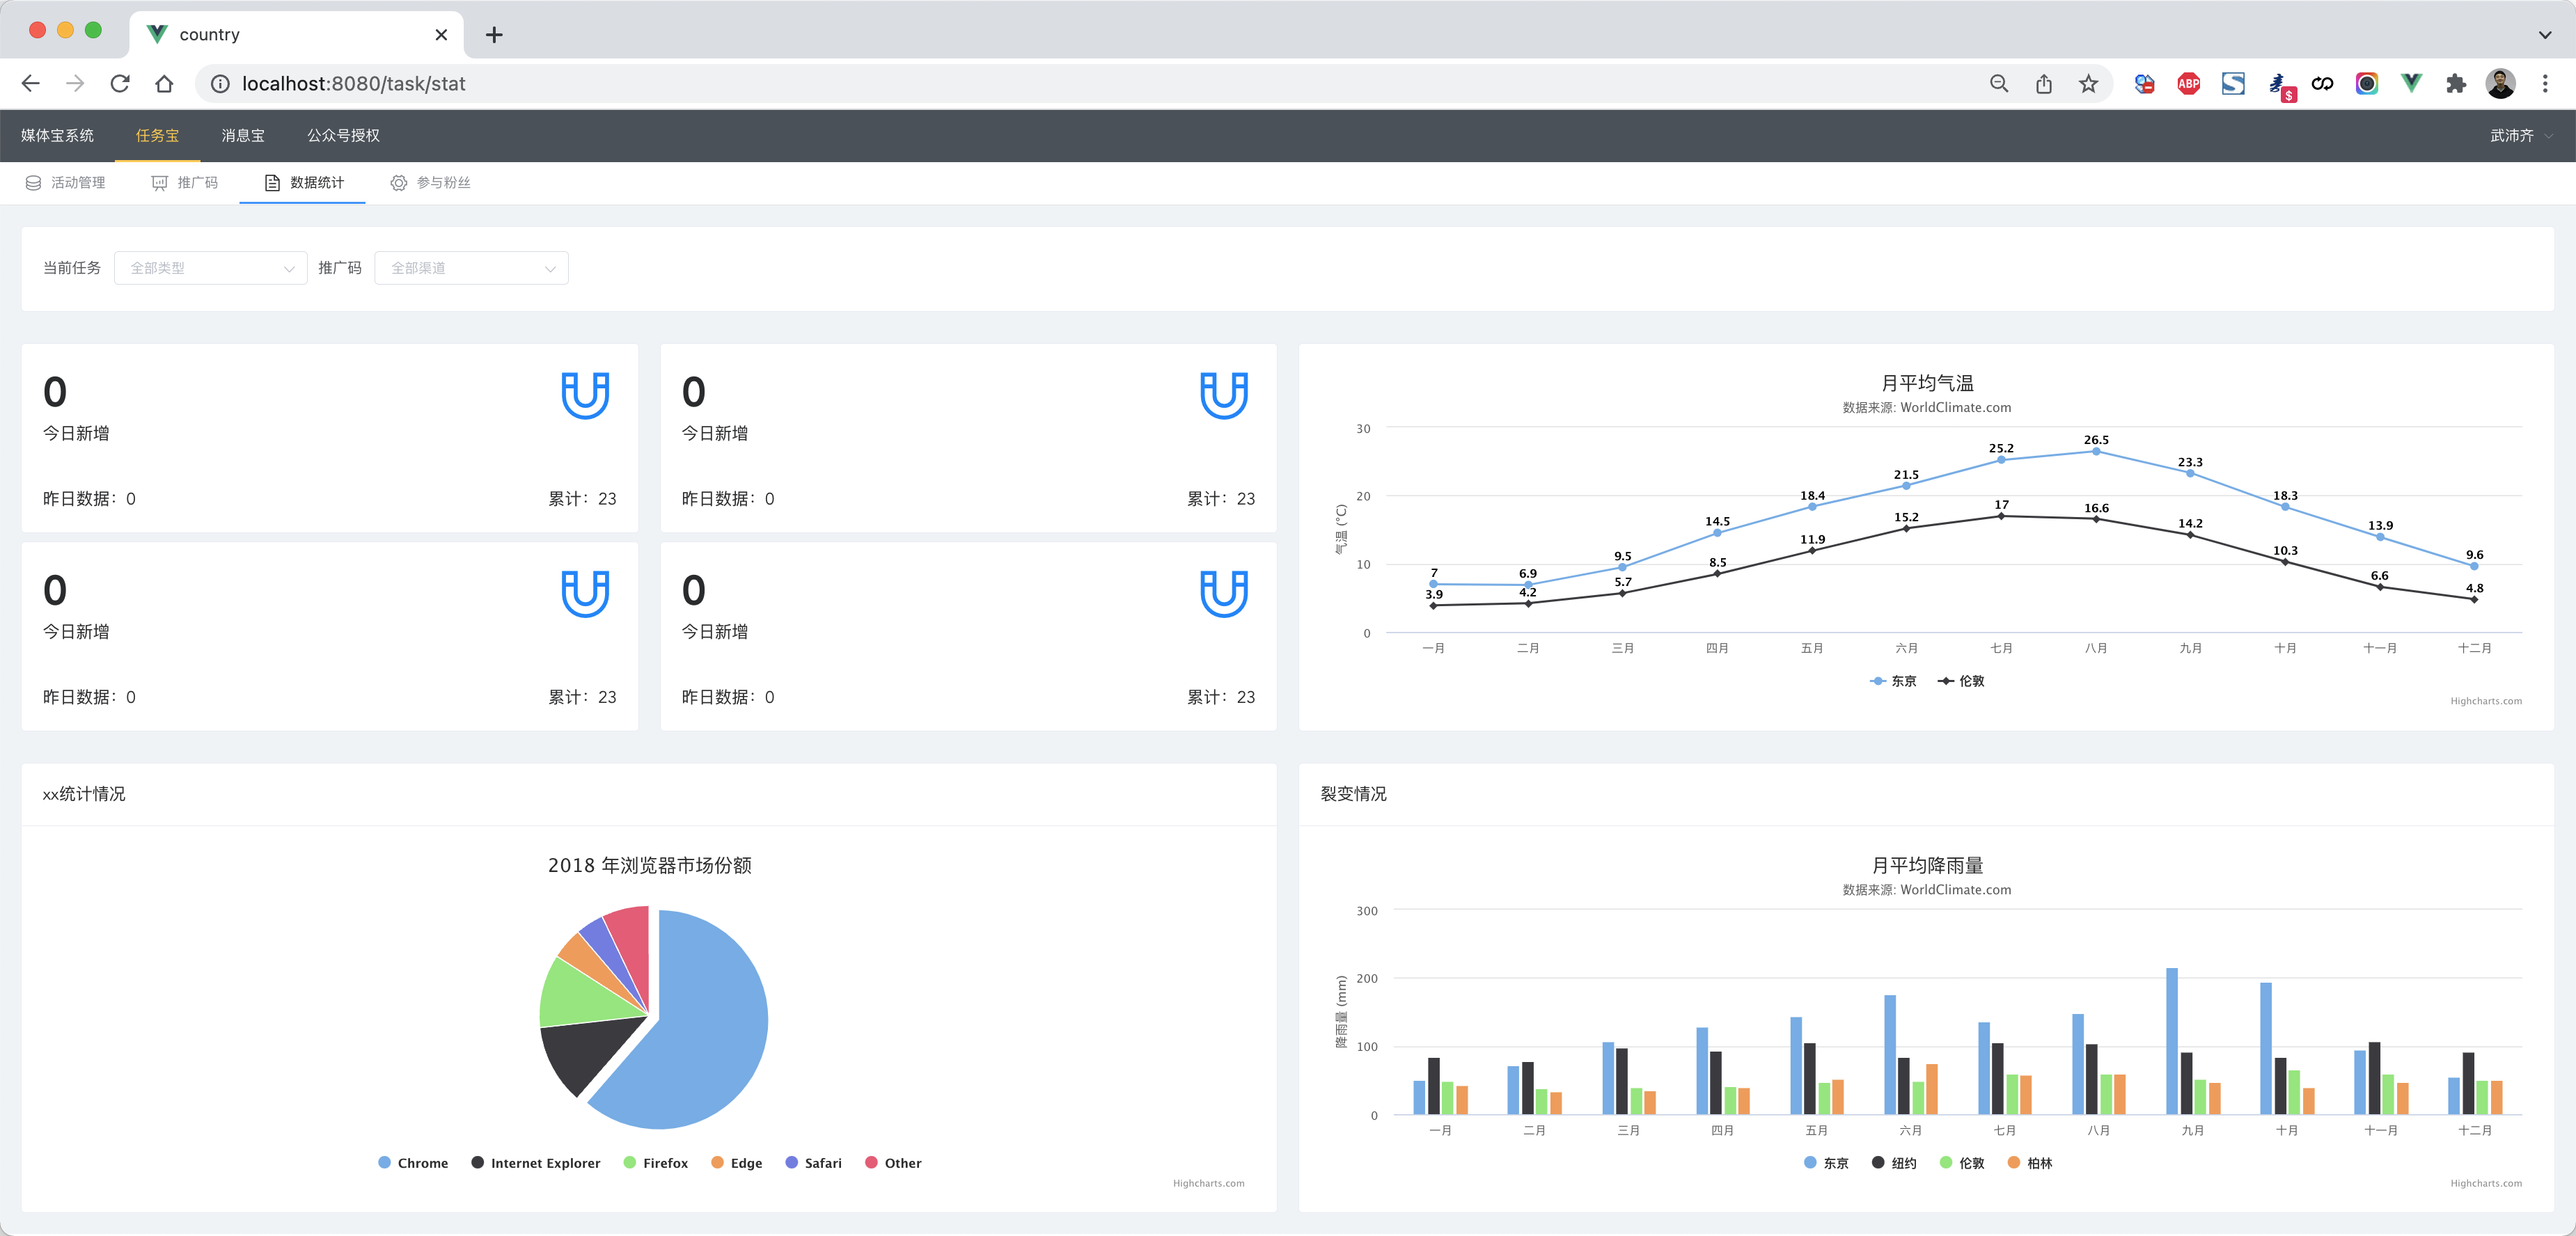The width and height of the screenshot is (2576, 1236).
Task: Go back to previous page in browser
Action: tap(31, 84)
